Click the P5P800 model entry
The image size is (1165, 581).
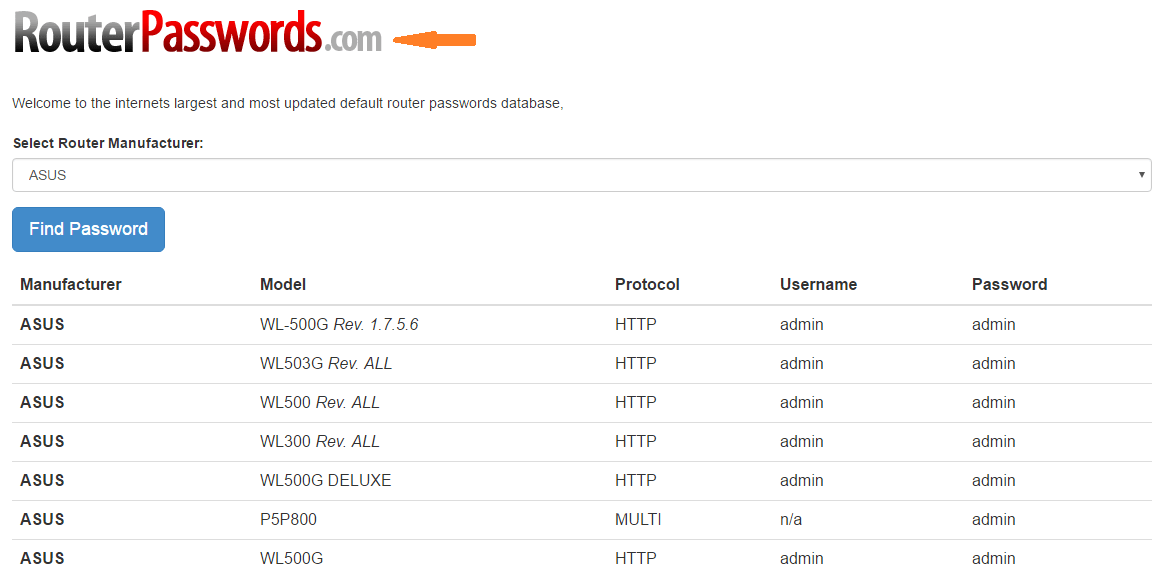[x=288, y=519]
